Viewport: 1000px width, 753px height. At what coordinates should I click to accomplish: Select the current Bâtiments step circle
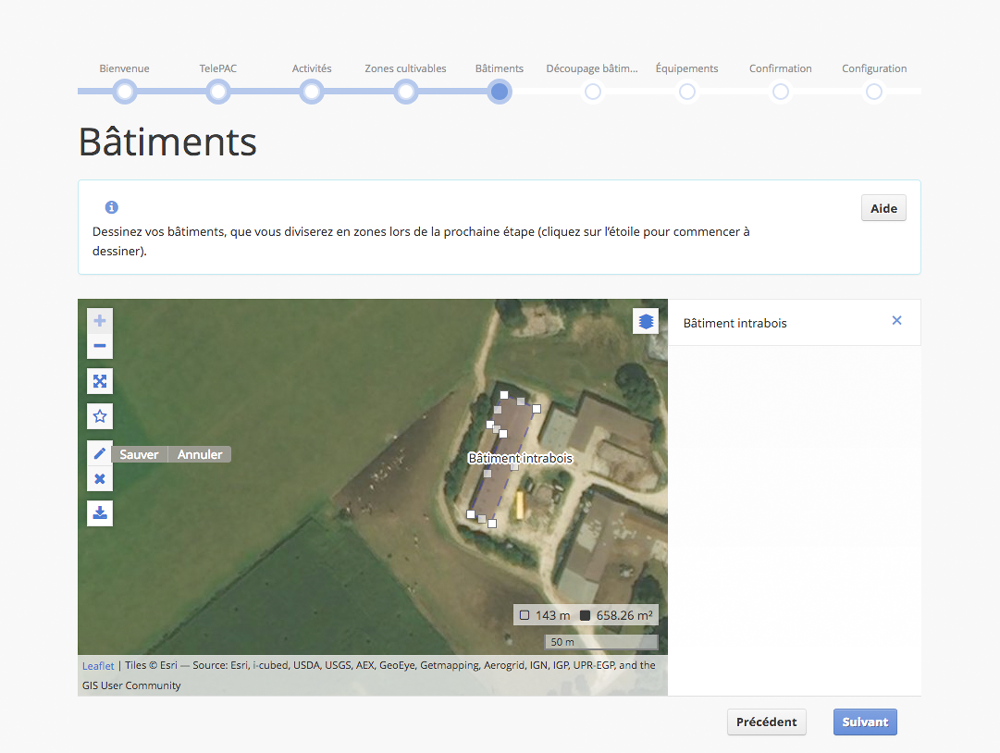[x=499, y=92]
